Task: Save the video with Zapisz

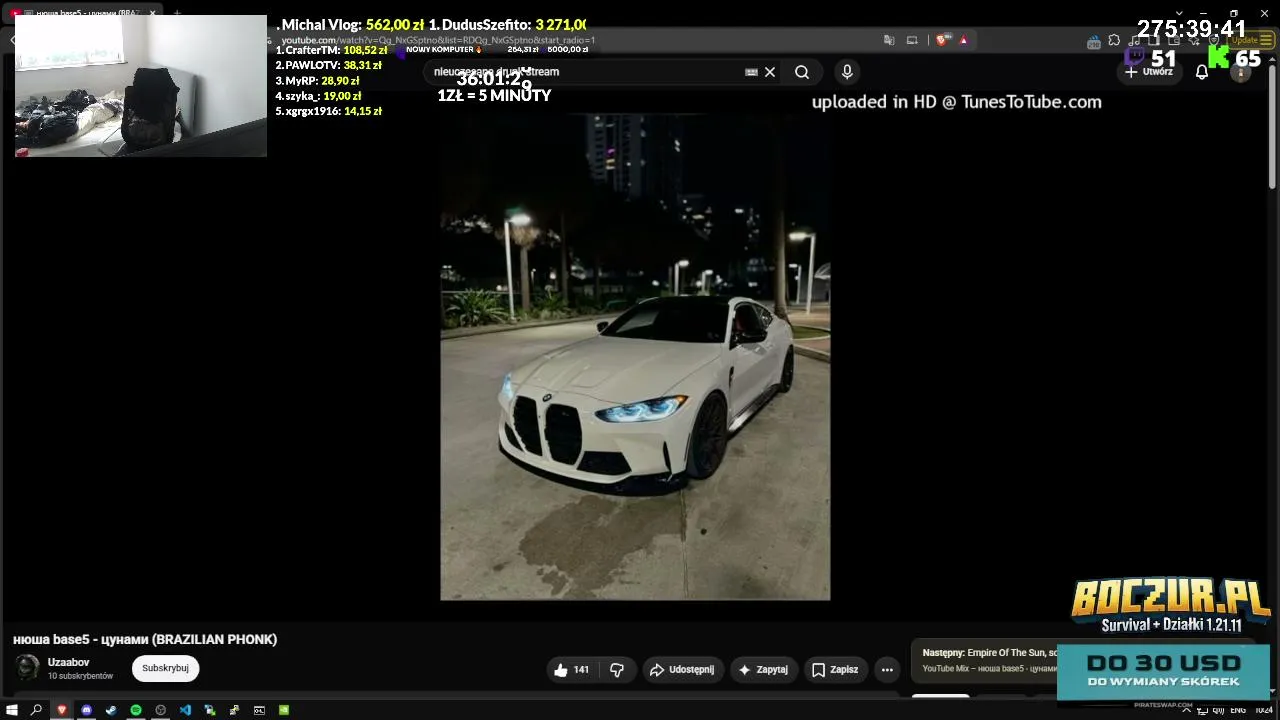Action: [x=835, y=670]
